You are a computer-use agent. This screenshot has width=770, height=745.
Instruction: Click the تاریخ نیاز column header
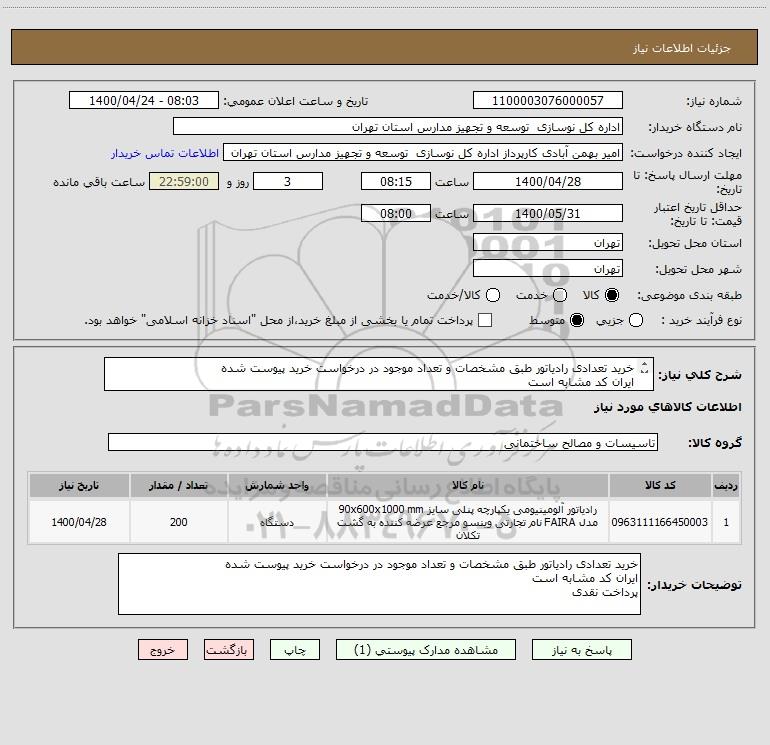click(x=79, y=486)
